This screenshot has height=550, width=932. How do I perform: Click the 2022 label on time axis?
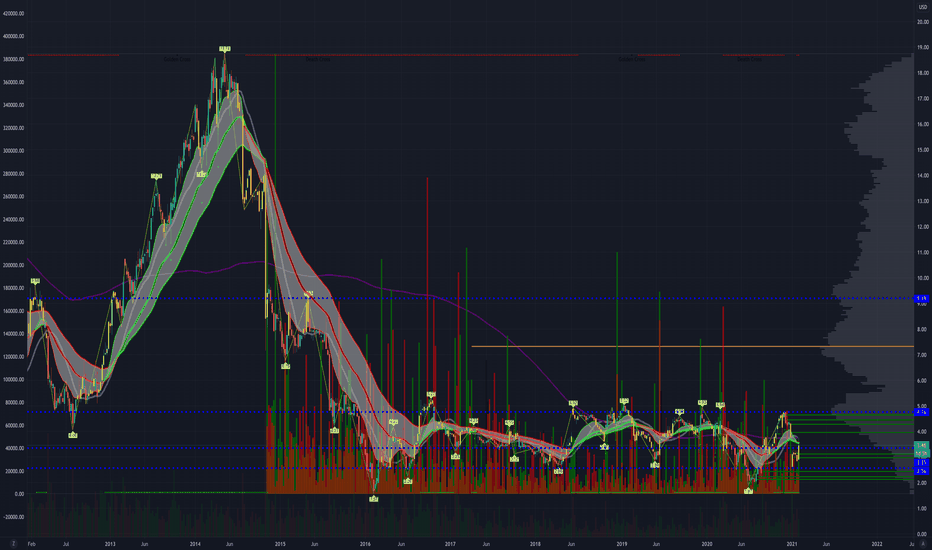point(877,544)
